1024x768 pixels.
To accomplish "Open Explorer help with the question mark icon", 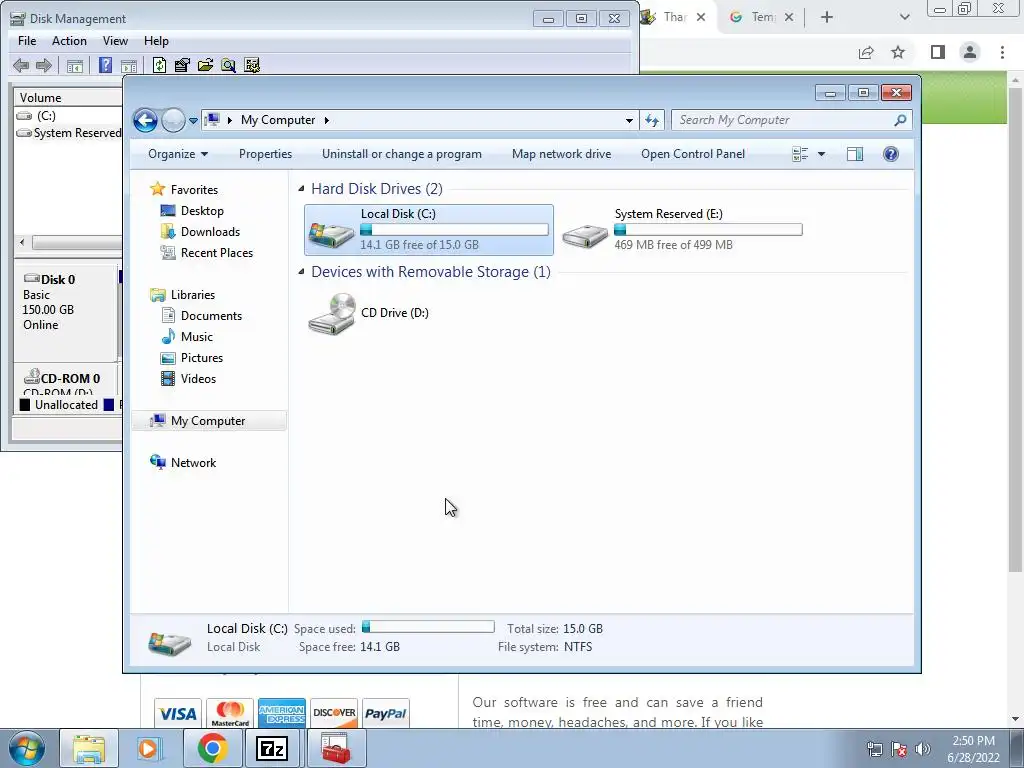I will (891, 154).
